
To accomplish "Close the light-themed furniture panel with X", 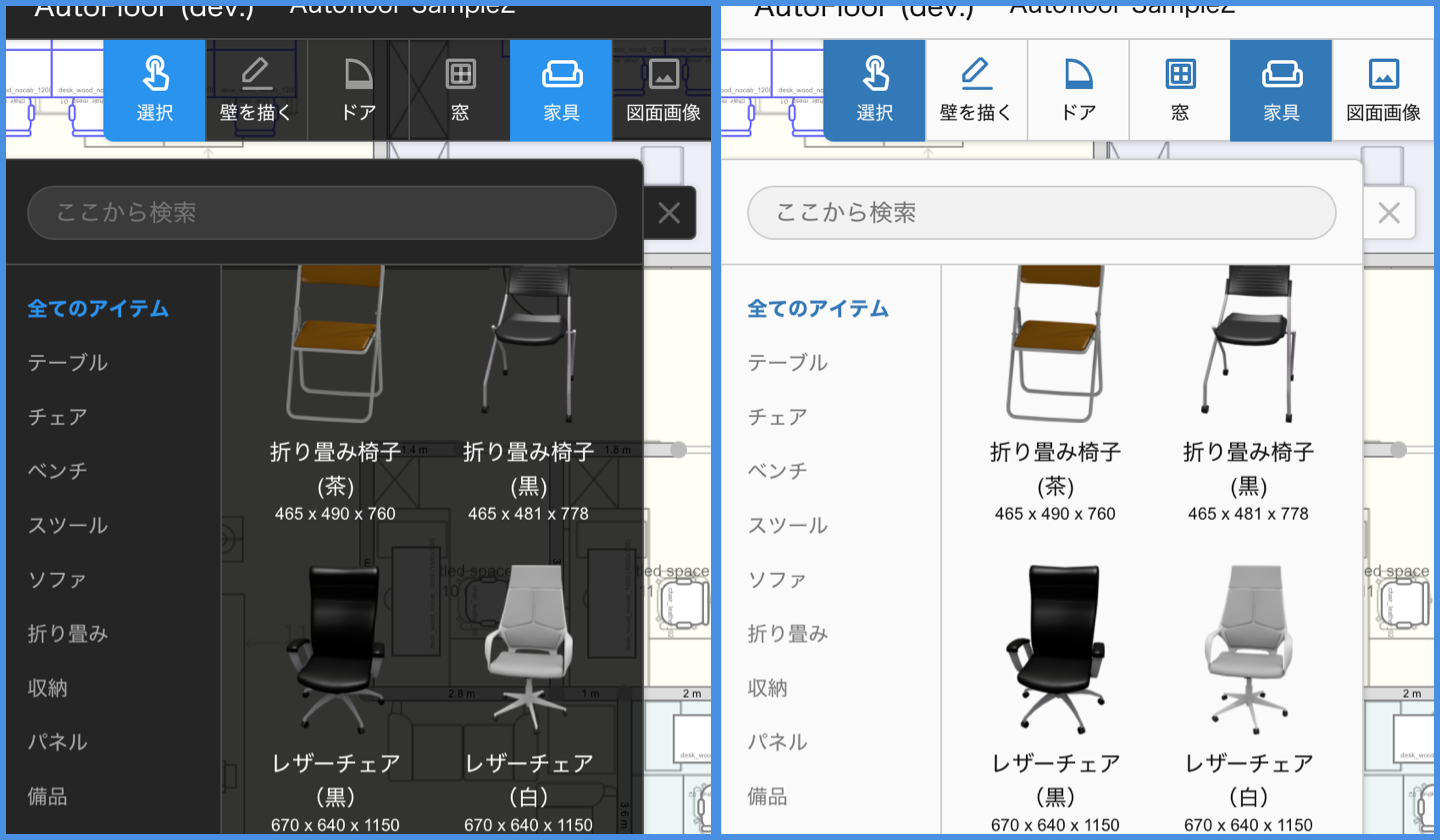I will 1389,212.
